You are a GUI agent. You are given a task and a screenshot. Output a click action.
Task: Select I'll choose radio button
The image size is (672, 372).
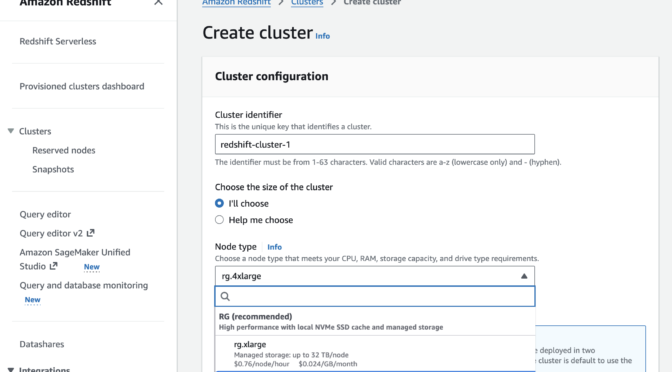tap(219, 203)
